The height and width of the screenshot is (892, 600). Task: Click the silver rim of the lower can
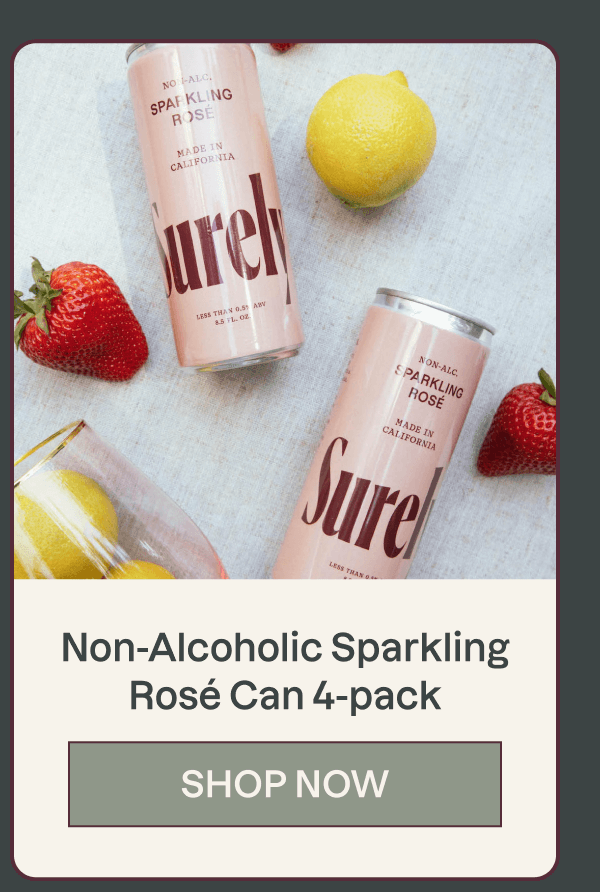pos(433,314)
